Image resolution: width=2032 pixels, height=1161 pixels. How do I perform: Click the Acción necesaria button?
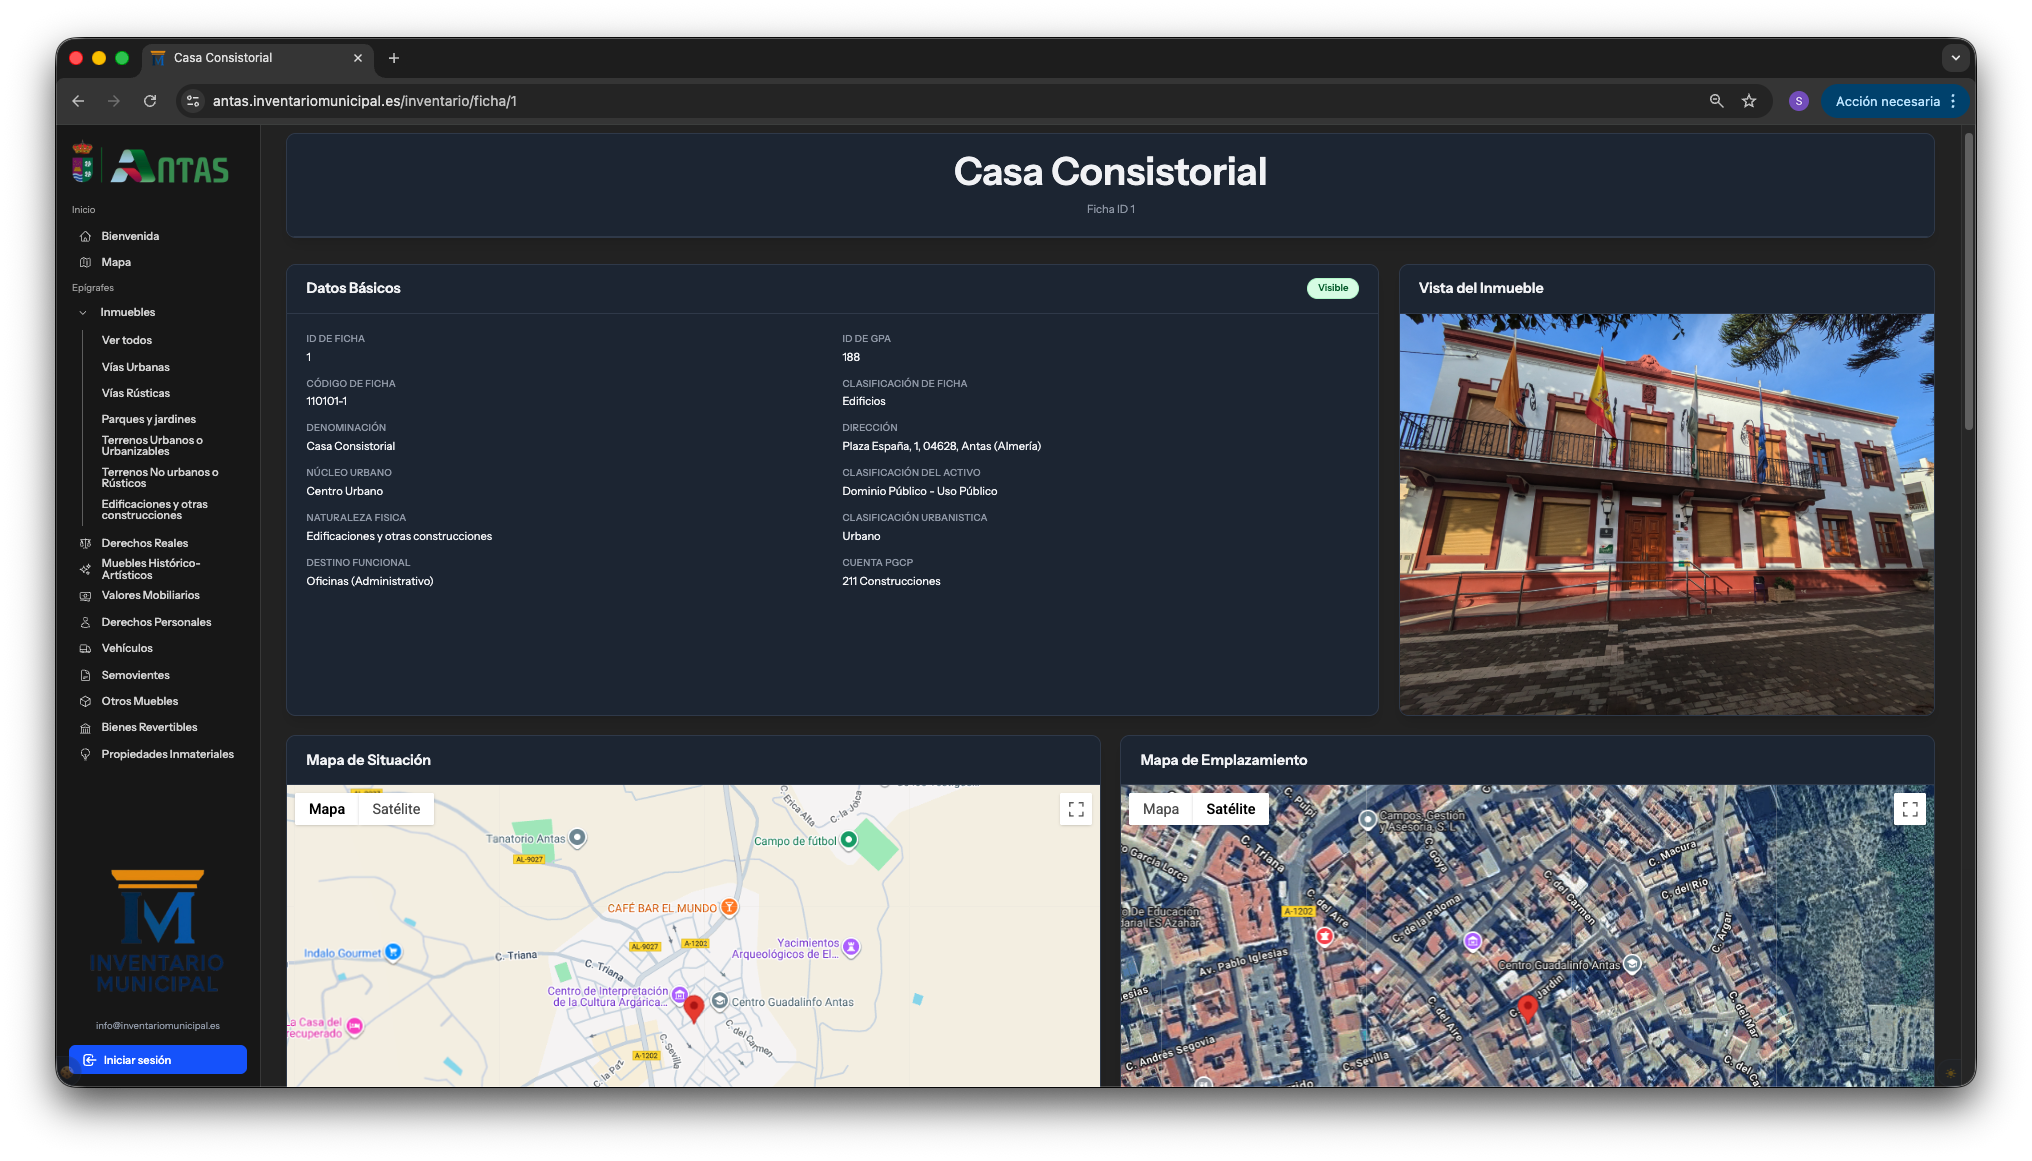pos(1886,100)
